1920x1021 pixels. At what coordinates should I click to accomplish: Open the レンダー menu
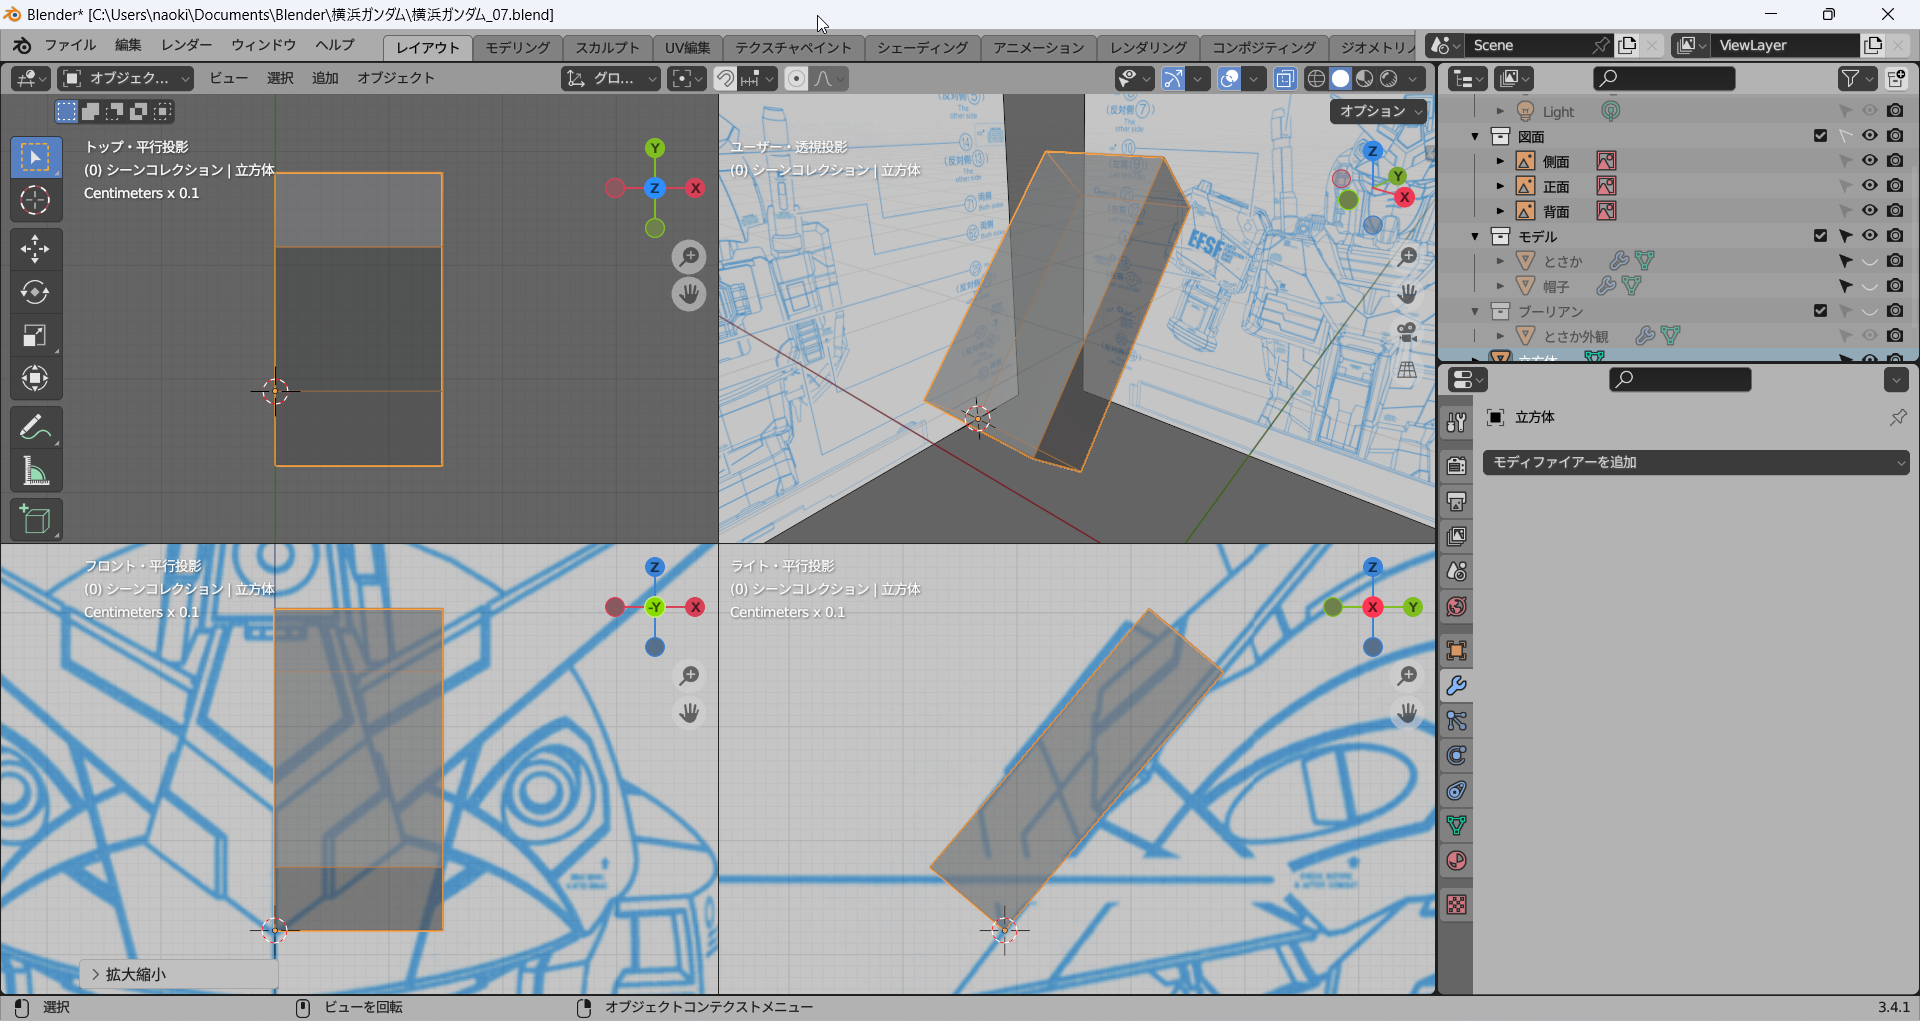click(x=186, y=45)
